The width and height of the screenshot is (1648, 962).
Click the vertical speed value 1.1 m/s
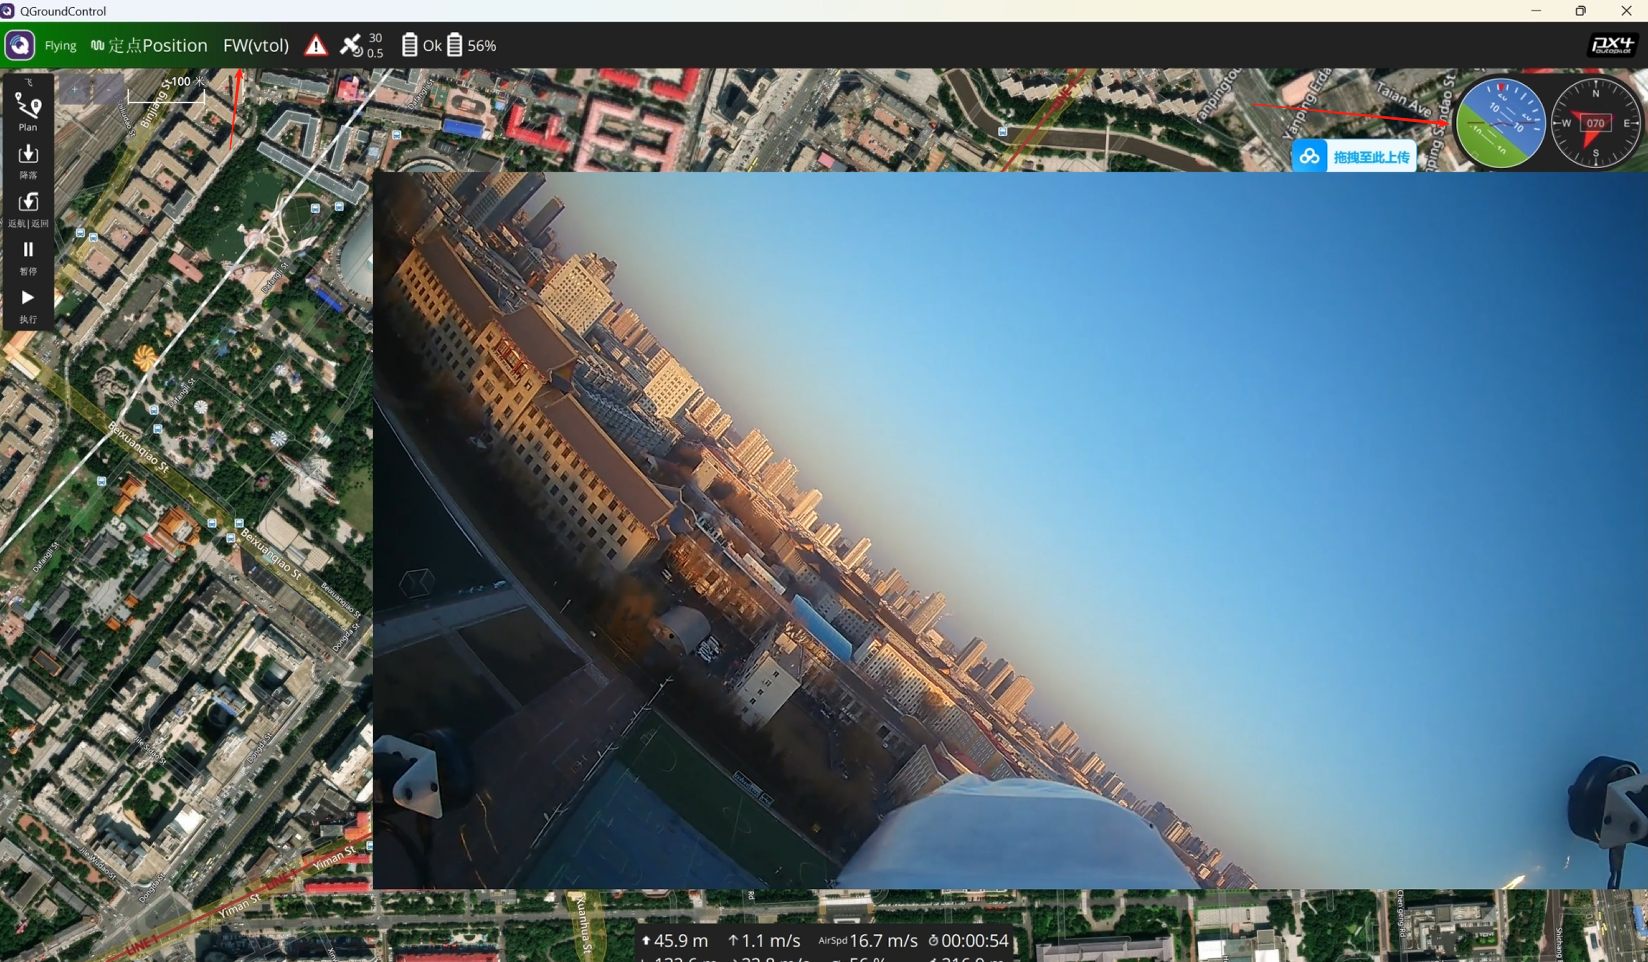tap(764, 941)
